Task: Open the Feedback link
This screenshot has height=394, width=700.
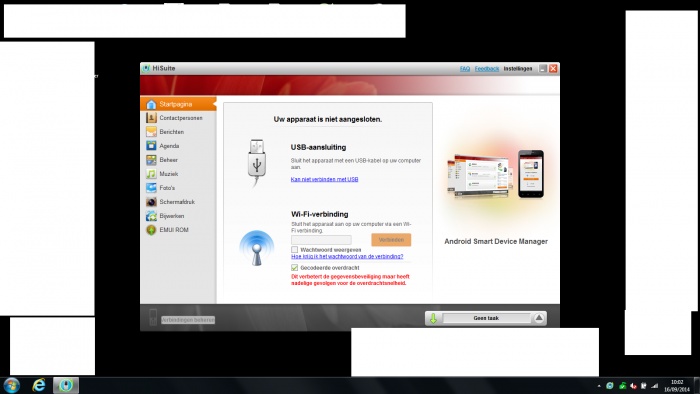Action: click(x=487, y=69)
